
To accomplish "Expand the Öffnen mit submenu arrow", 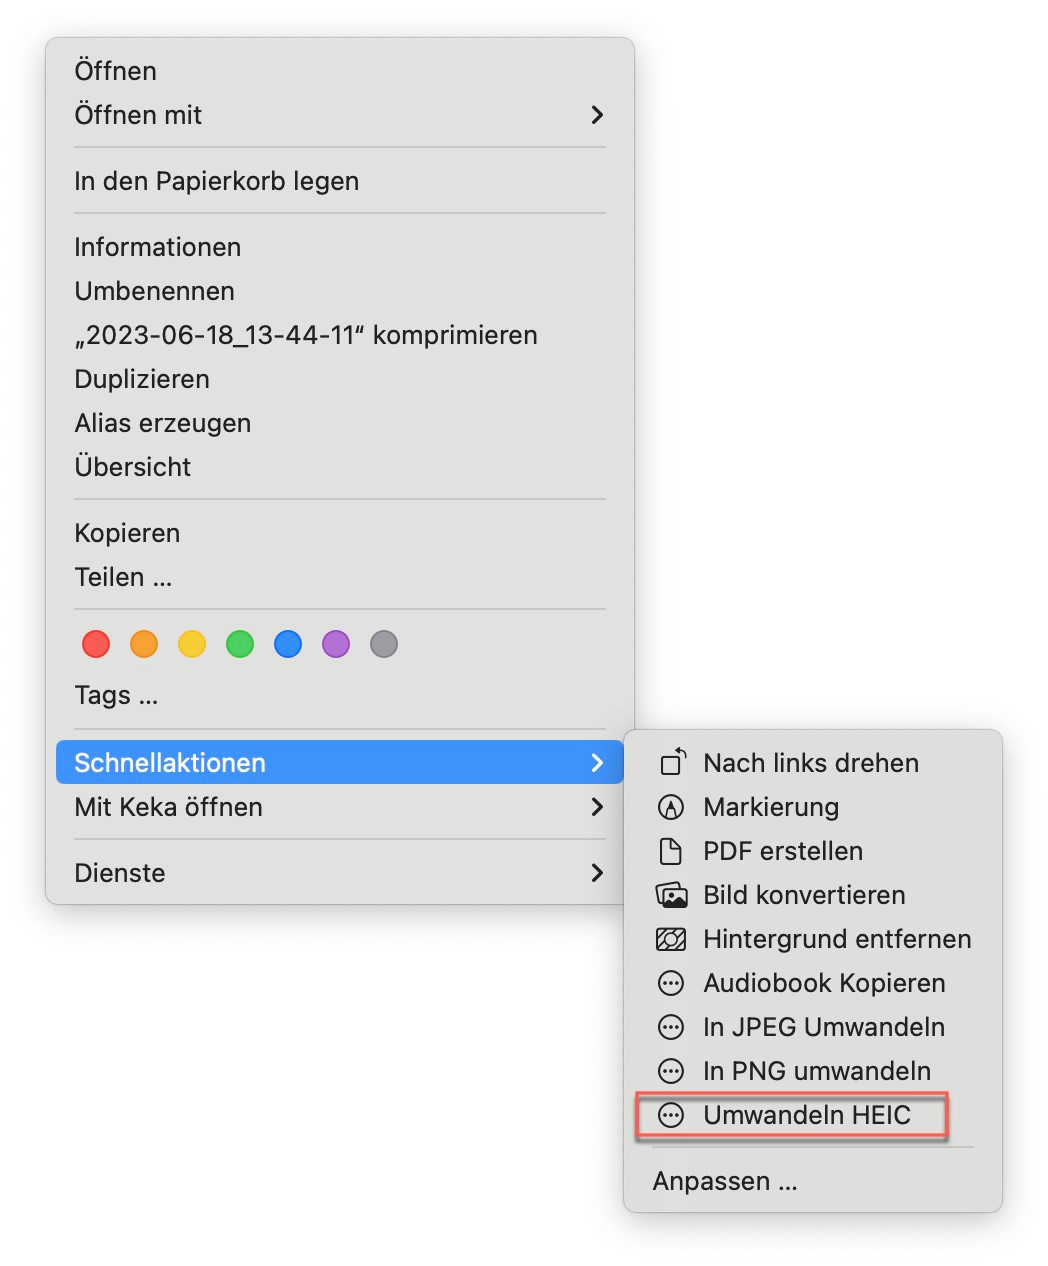I will point(597,115).
